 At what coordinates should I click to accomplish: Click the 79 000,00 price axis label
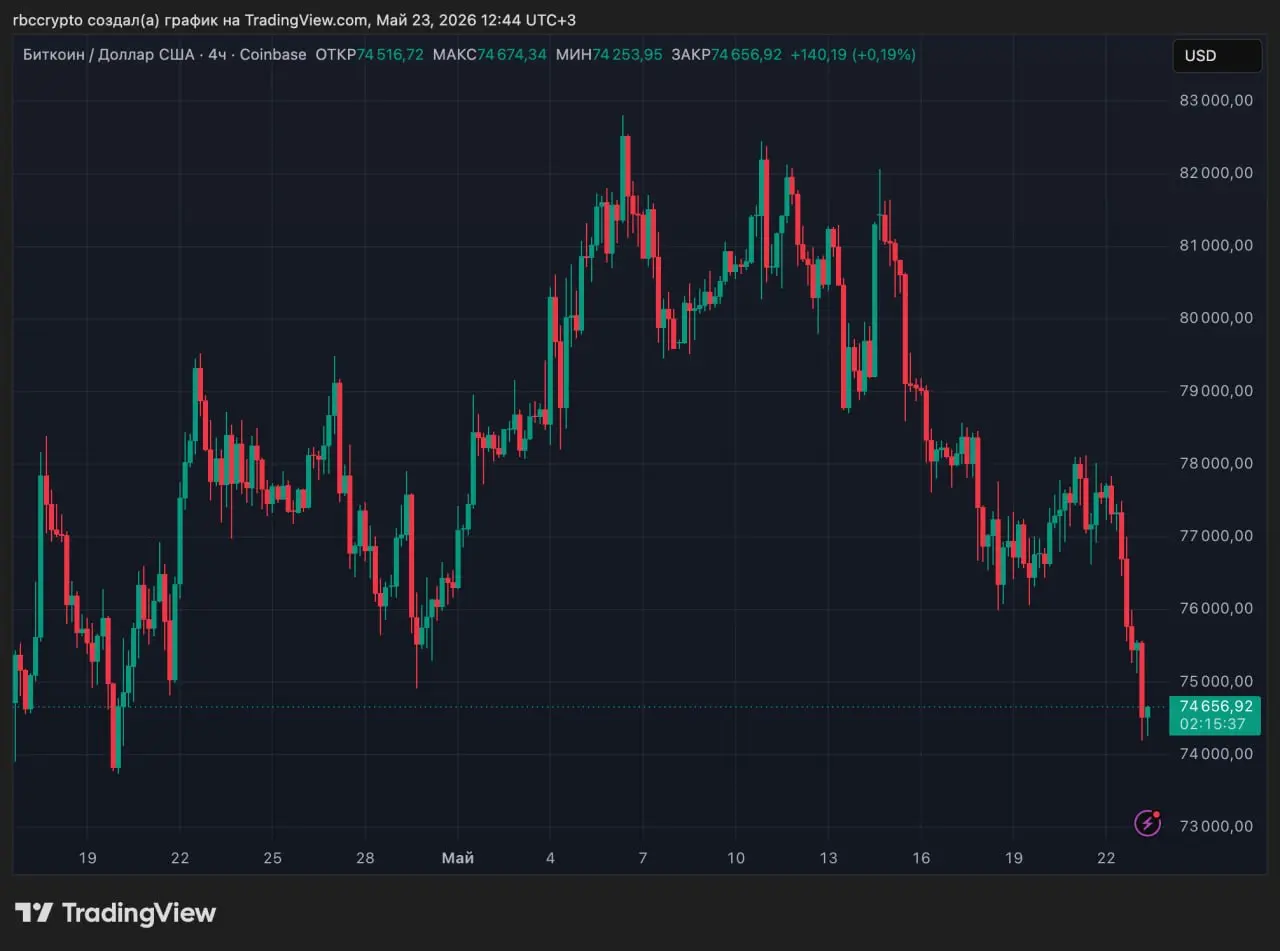1216,391
